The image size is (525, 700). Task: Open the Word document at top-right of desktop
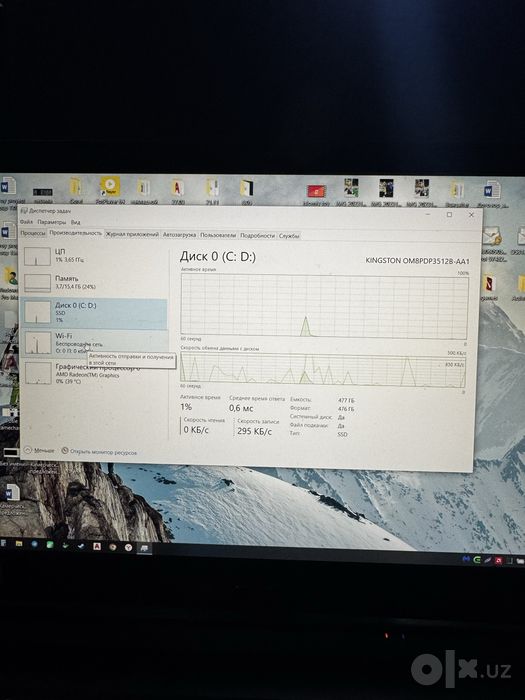[492, 189]
